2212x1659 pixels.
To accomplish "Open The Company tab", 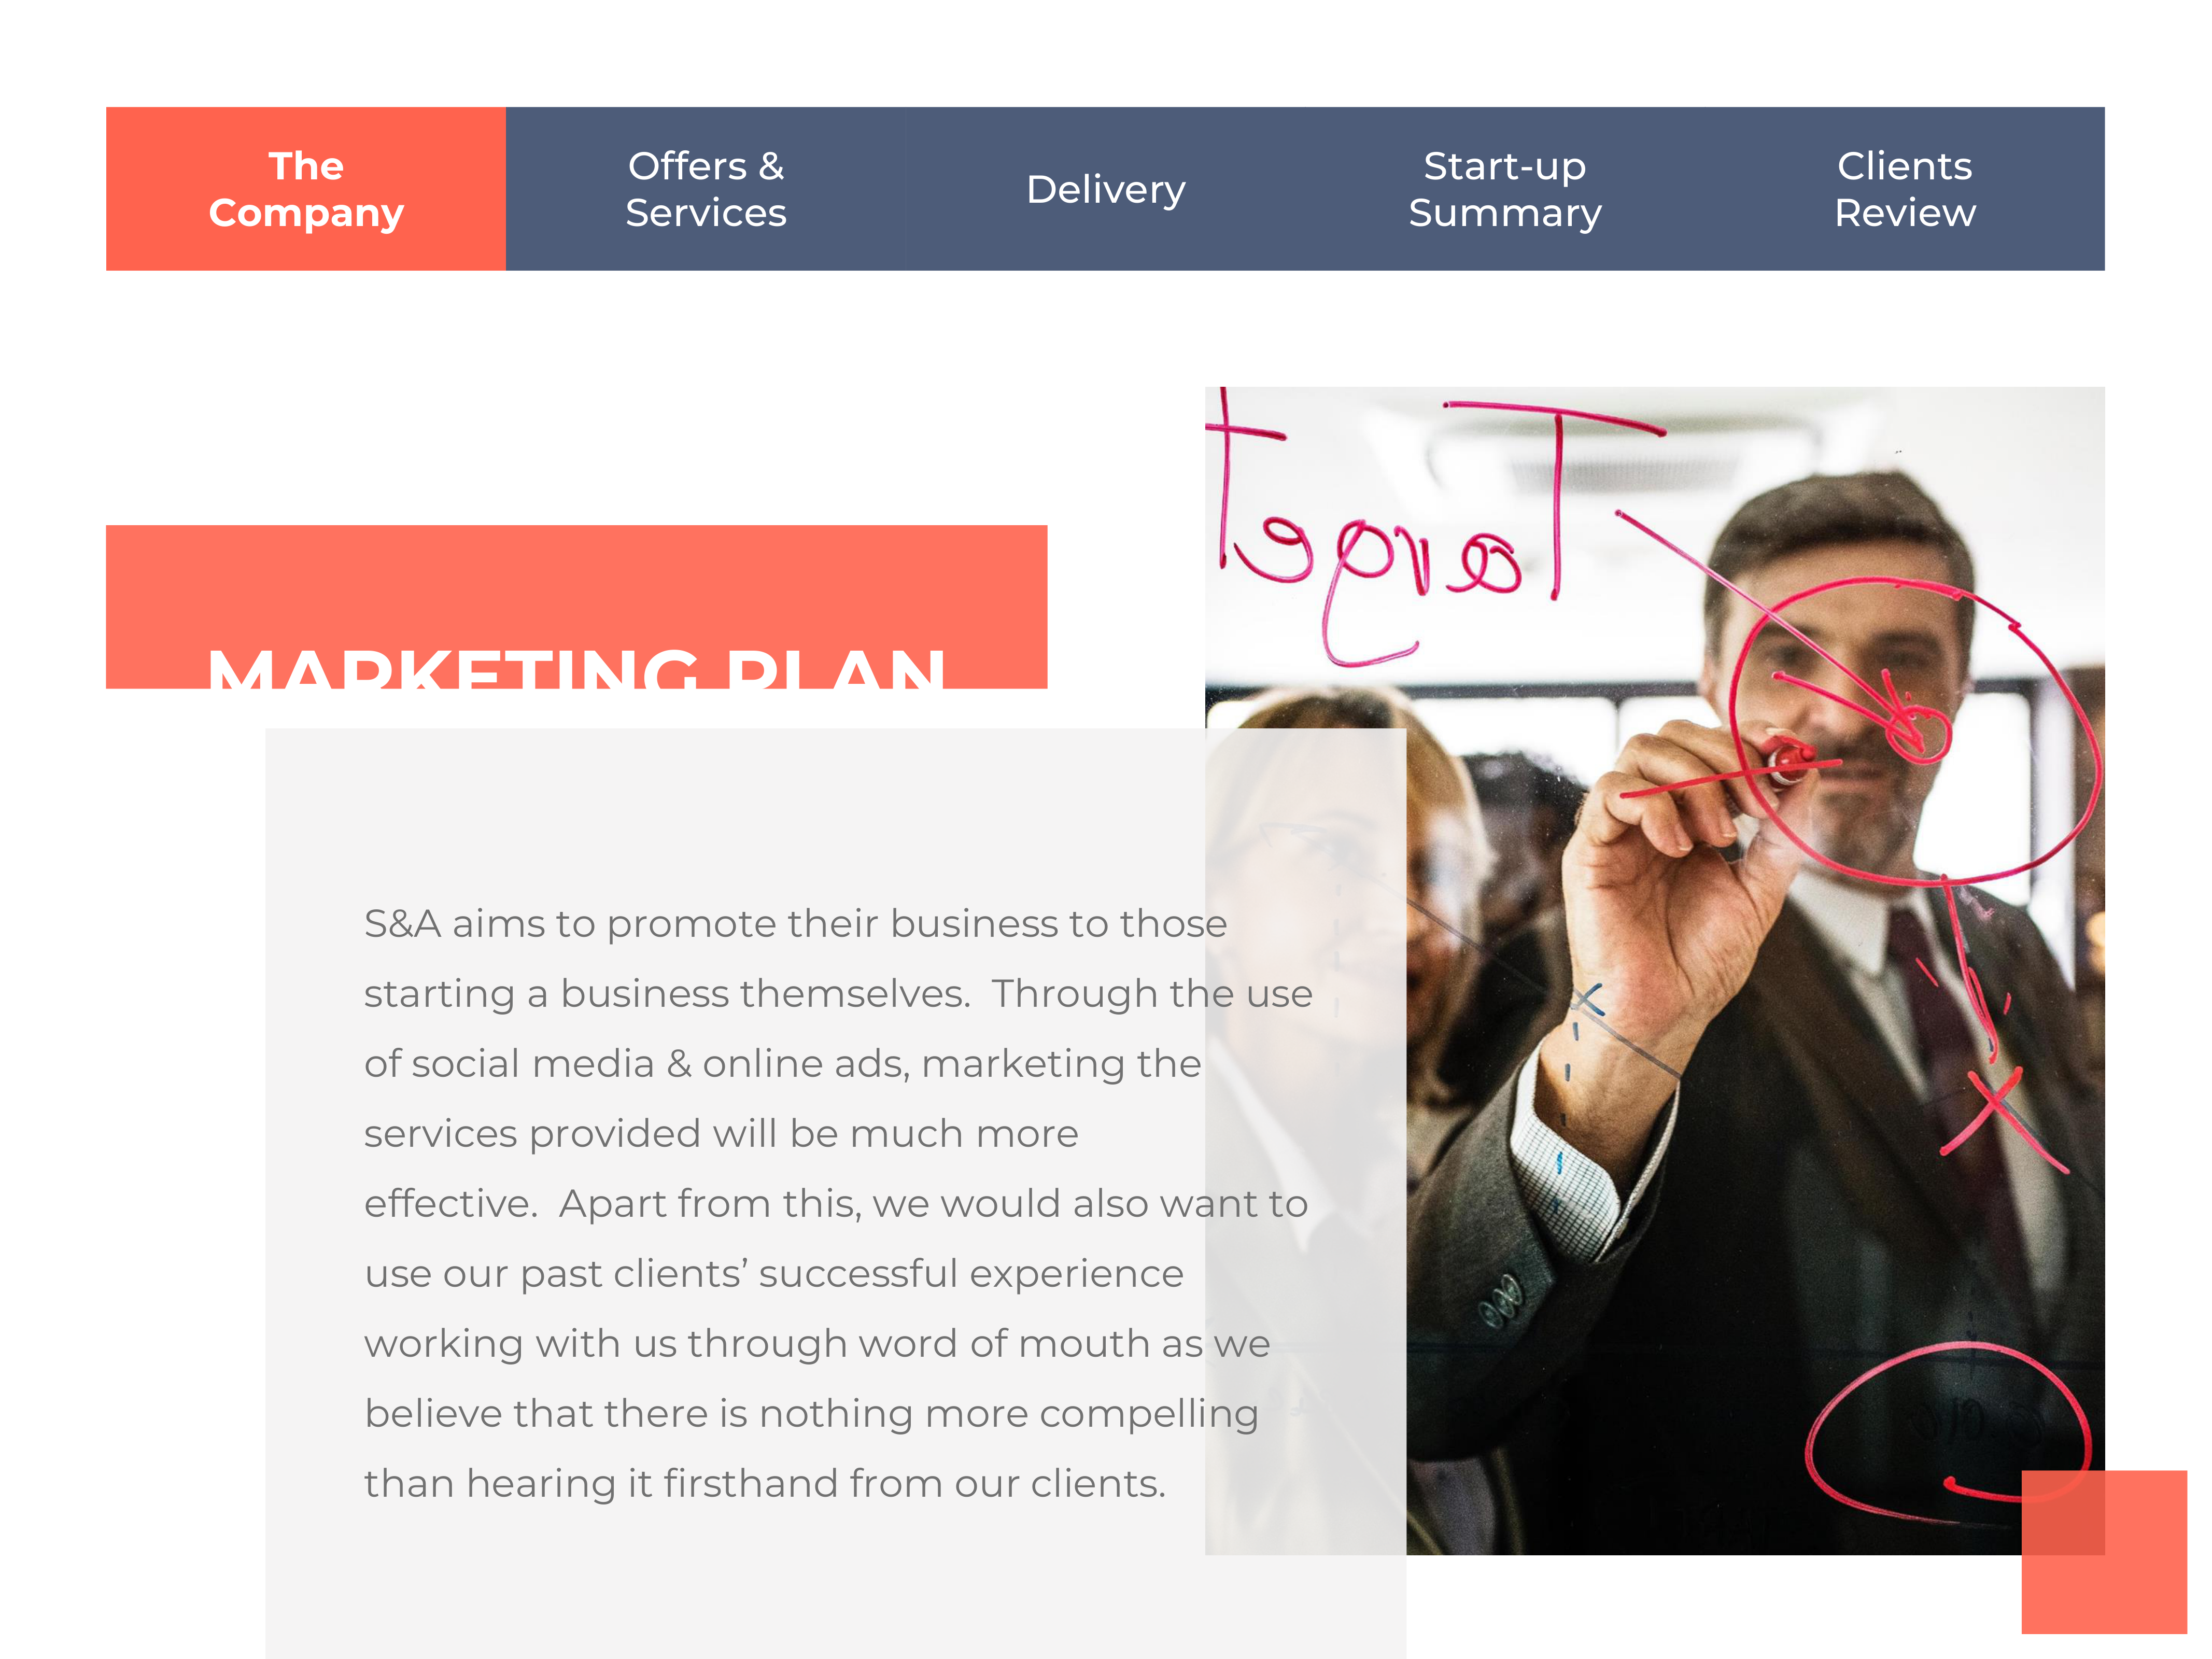I will pyautogui.click(x=306, y=189).
